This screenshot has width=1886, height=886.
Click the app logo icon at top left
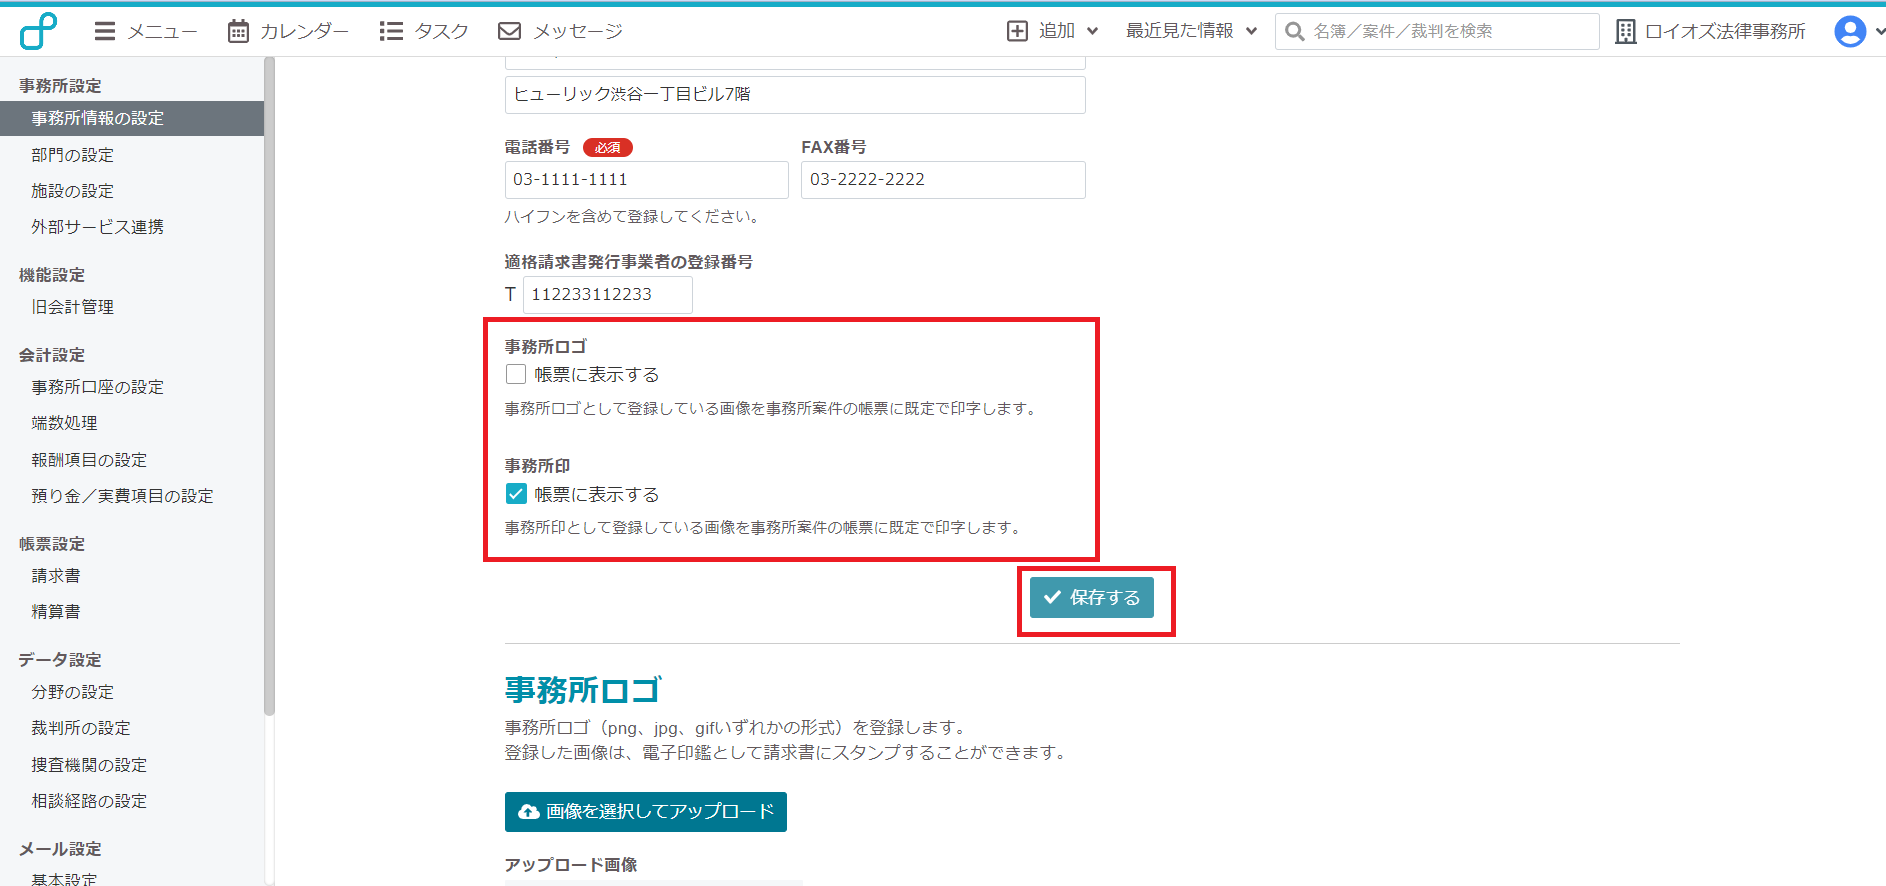point(38,31)
